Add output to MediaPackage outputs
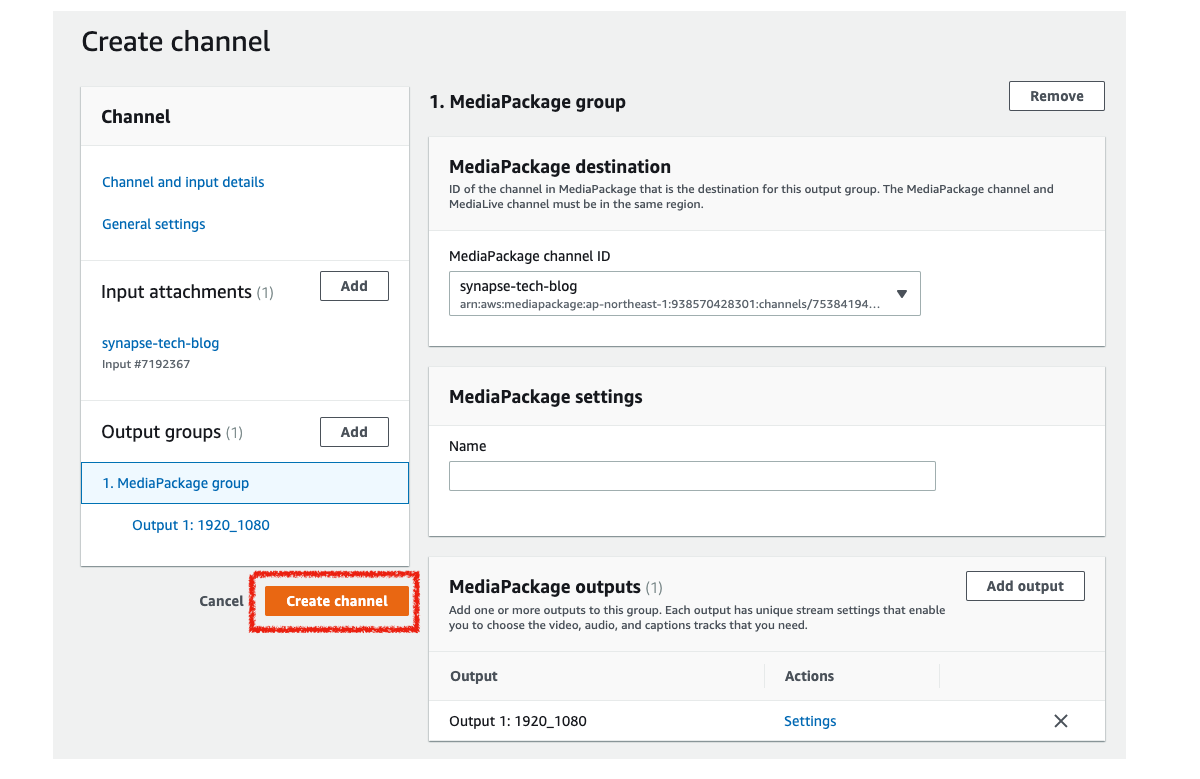 pos(1025,586)
